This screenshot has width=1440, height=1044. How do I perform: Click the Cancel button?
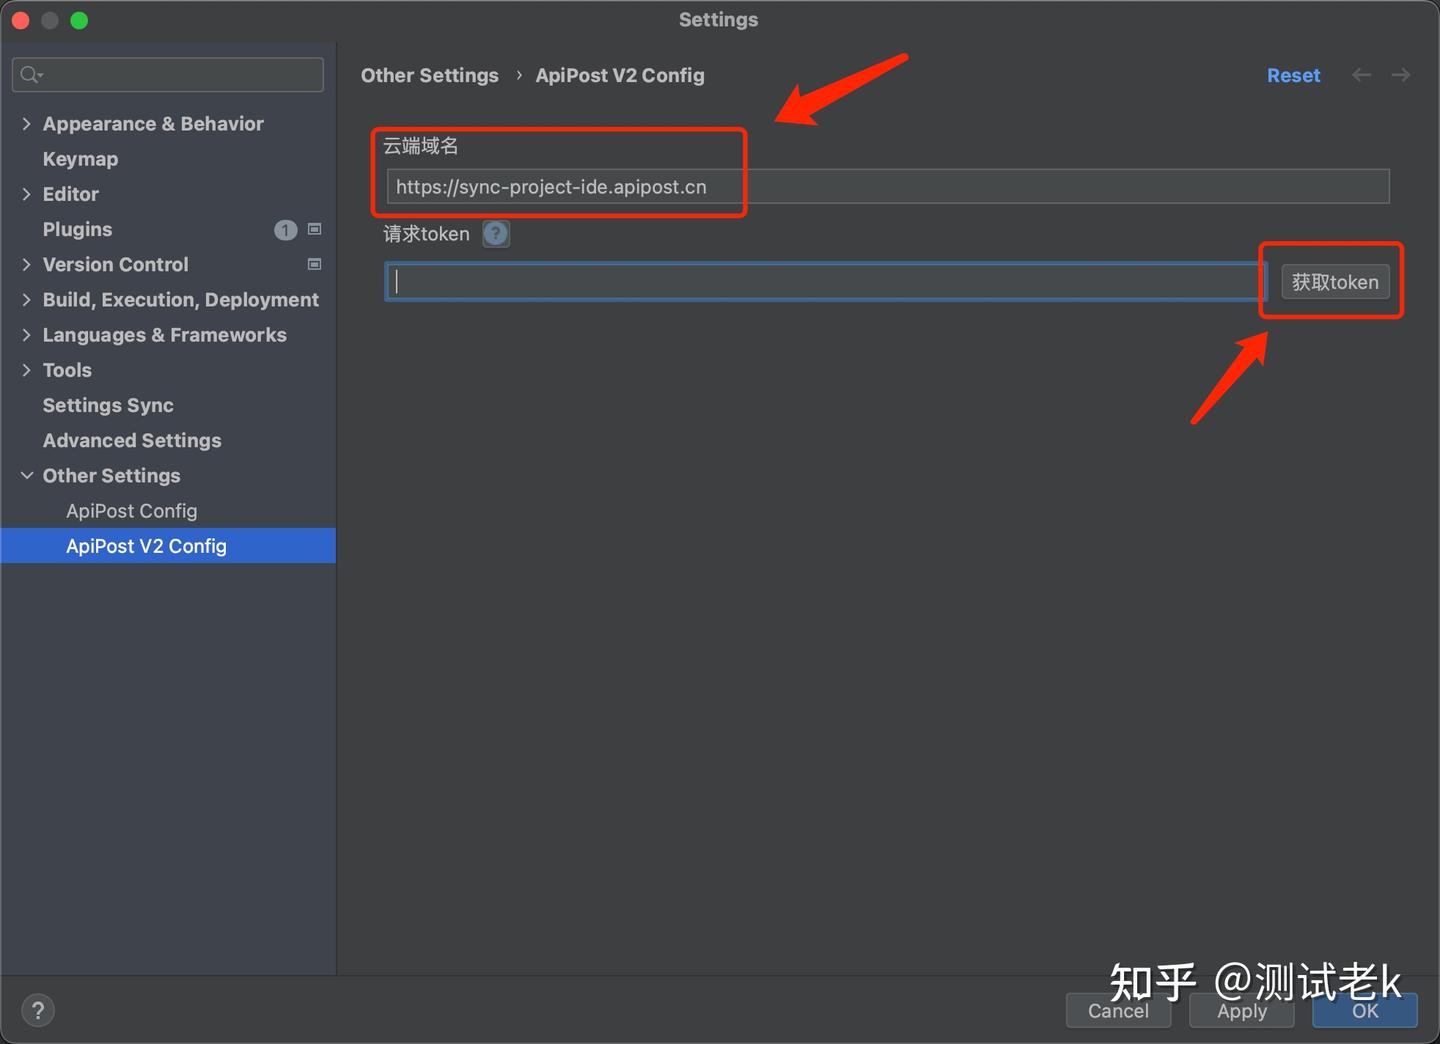coord(1118,1010)
